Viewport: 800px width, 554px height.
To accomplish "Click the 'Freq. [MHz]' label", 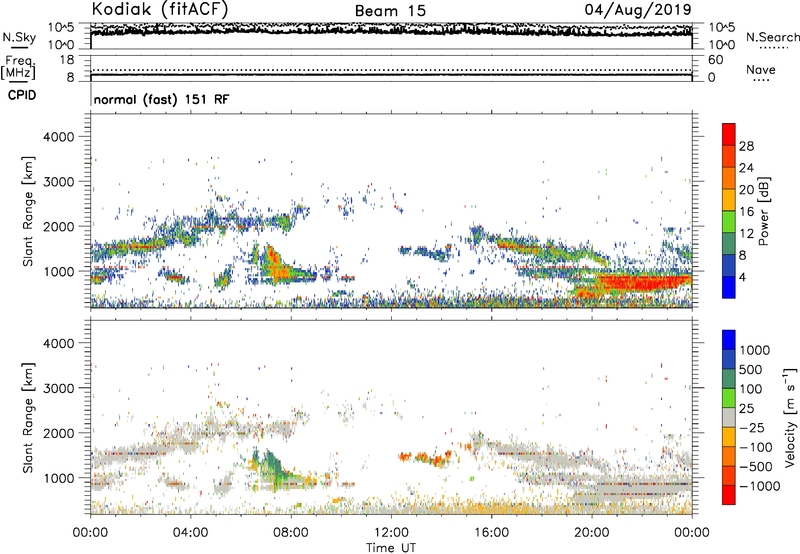I will 18,68.
